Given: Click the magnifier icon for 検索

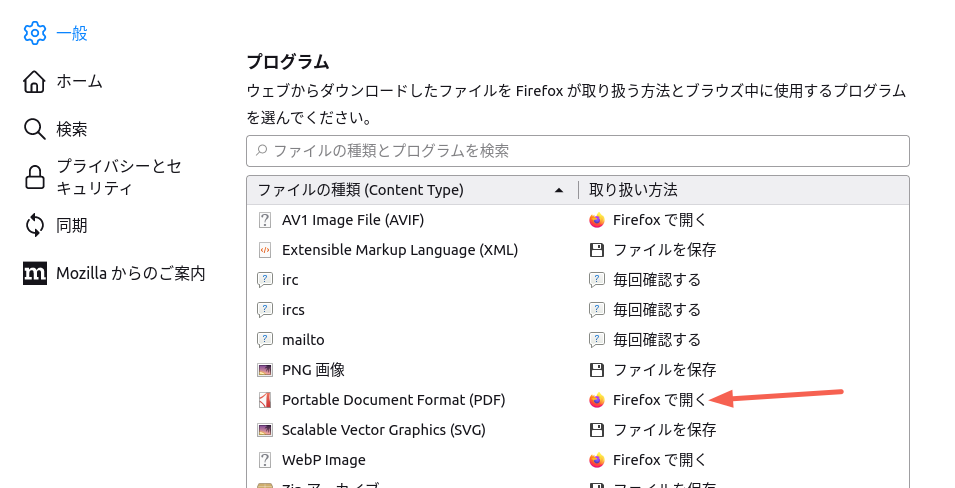Looking at the screenshot, I should pos(35,129).
